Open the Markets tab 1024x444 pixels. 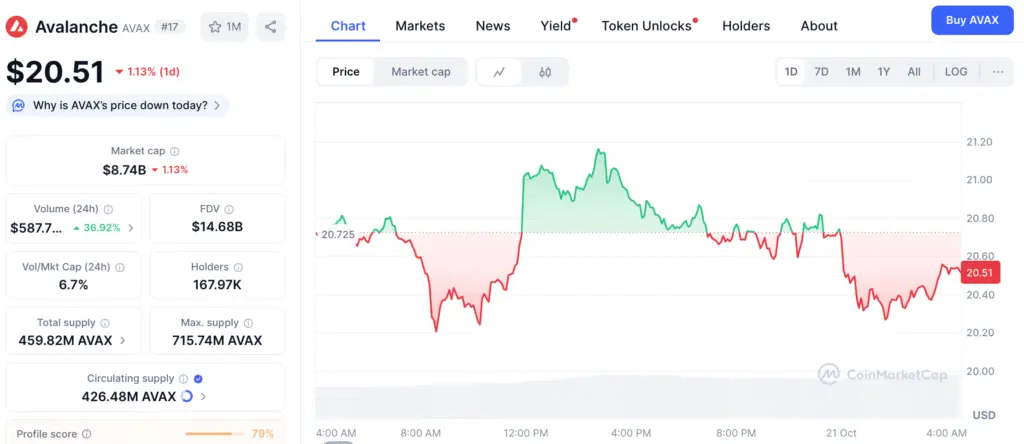(x=420, y=26)
